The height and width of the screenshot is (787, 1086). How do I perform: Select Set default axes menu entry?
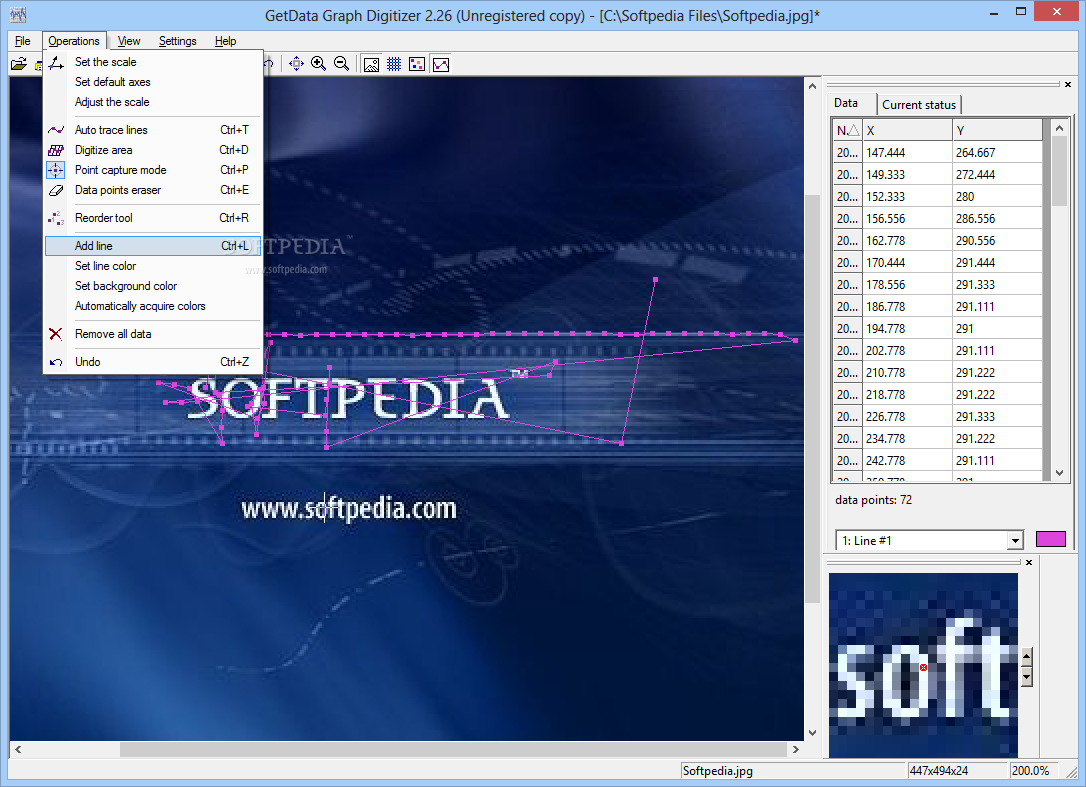point(153,82)
